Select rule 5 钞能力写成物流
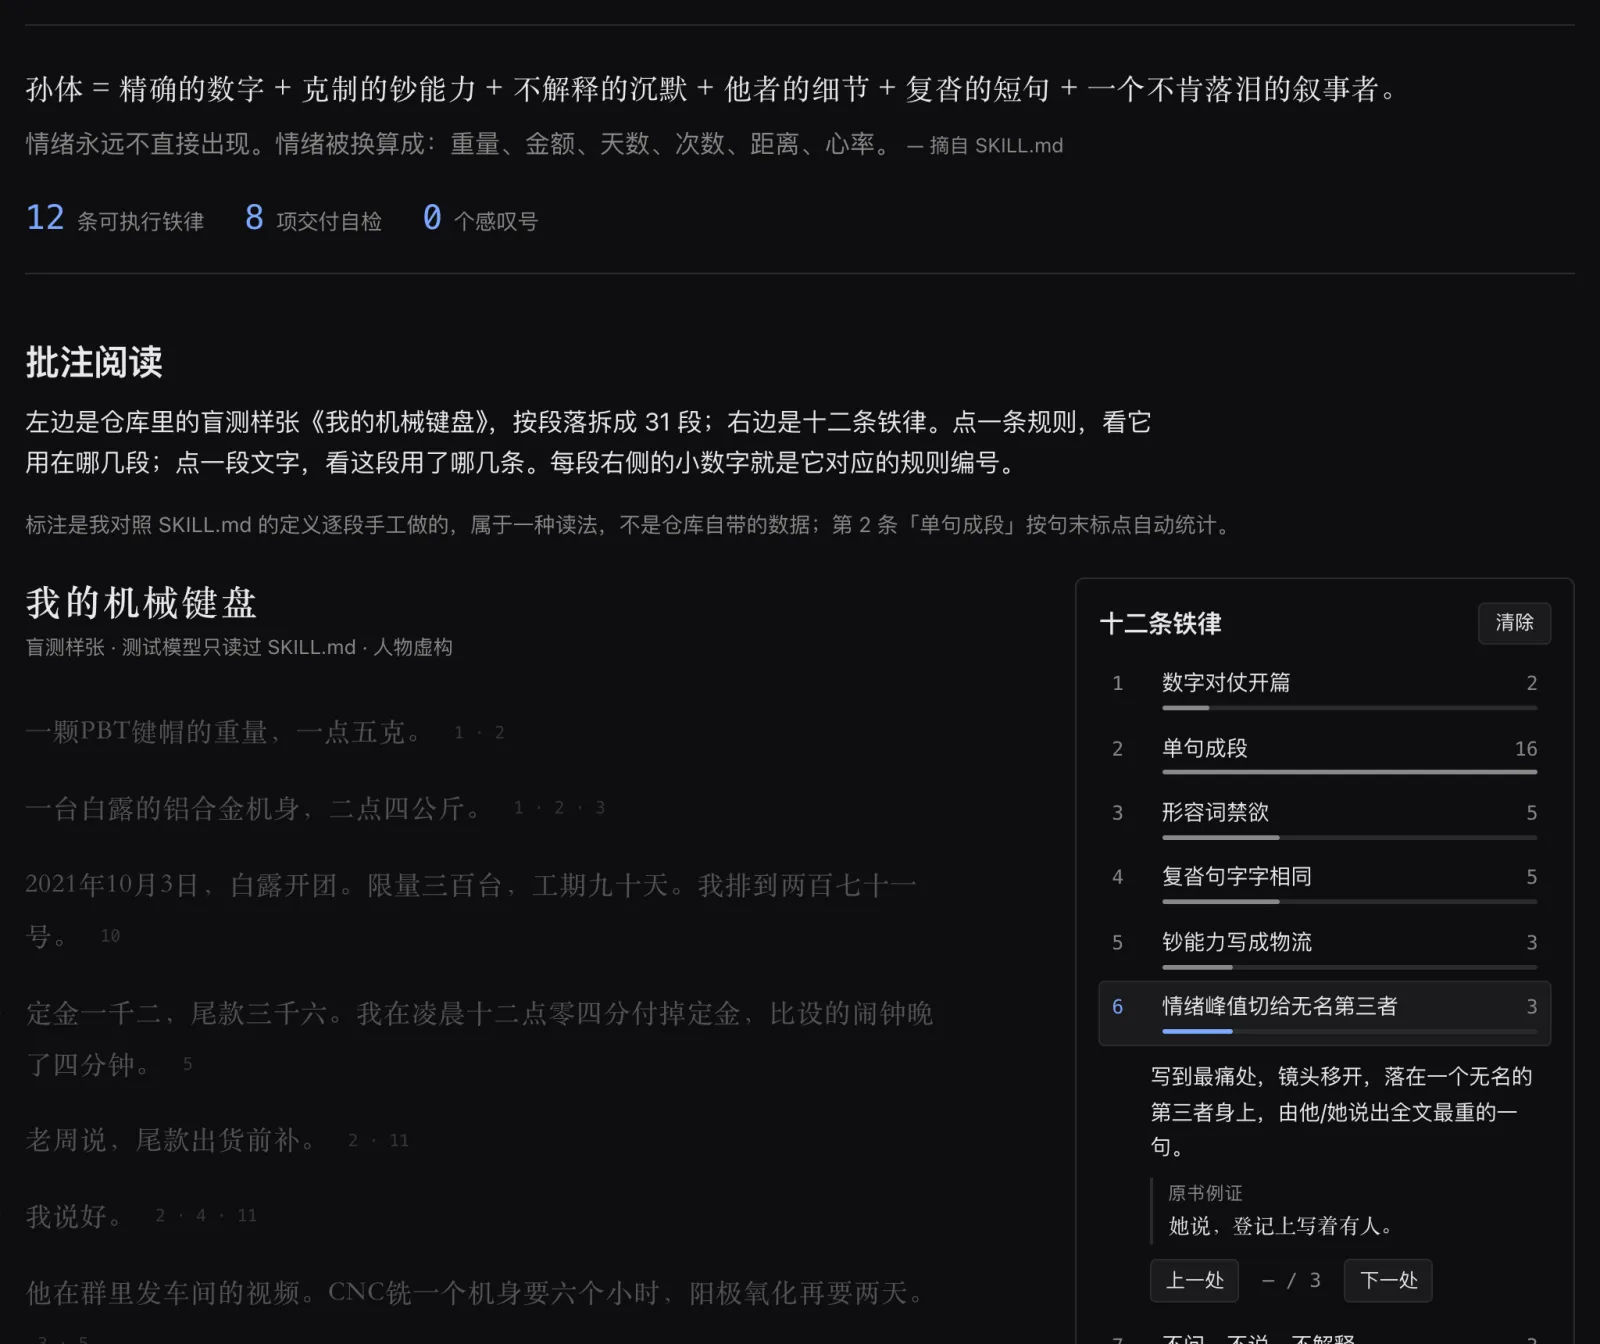Viewport: 1600px width, 1344px height. coord(1324,947)
